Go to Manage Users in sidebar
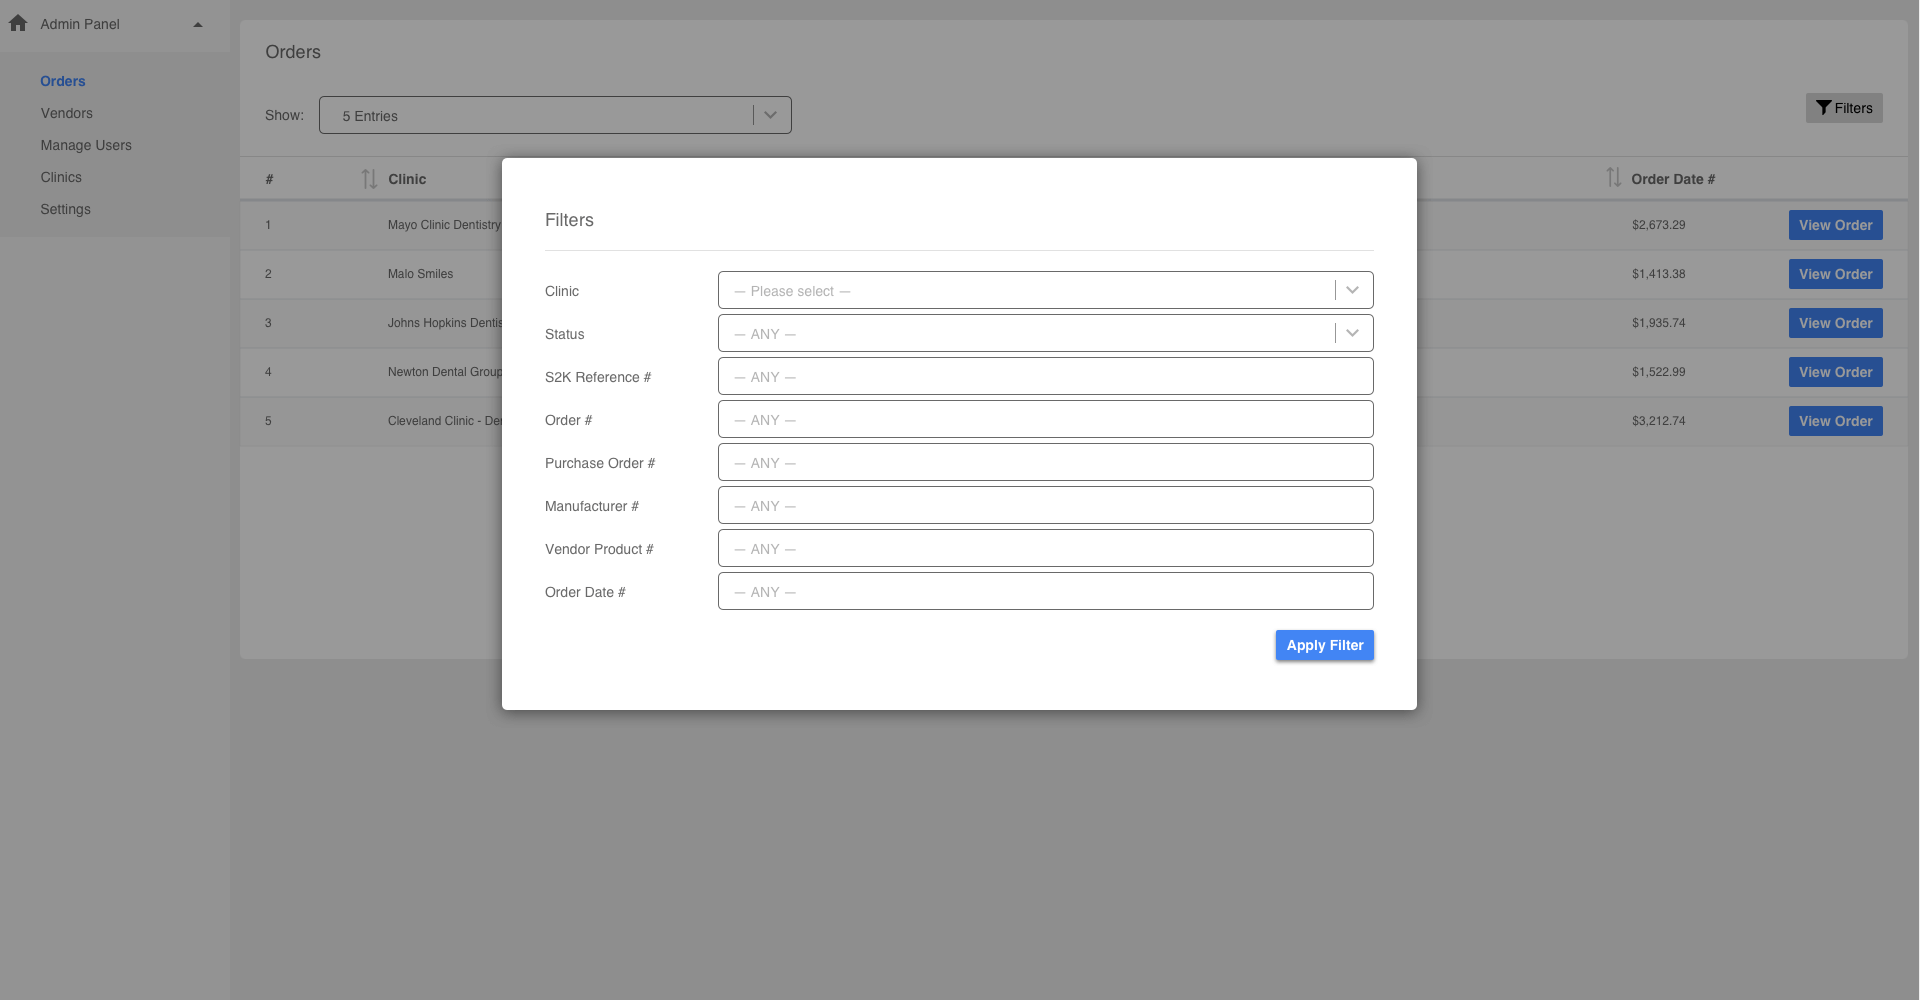Screen dimensions: 1920x1000 click(86, 145)
